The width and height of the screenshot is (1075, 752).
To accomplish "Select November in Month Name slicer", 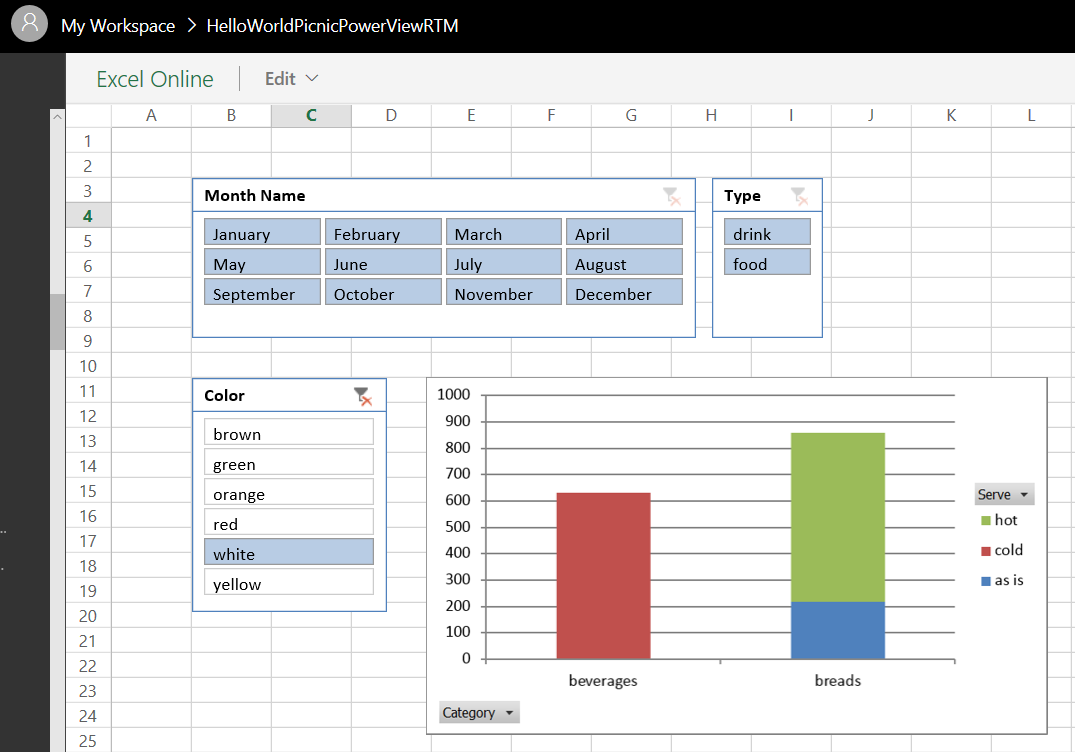I will click(x=504, y=291).
